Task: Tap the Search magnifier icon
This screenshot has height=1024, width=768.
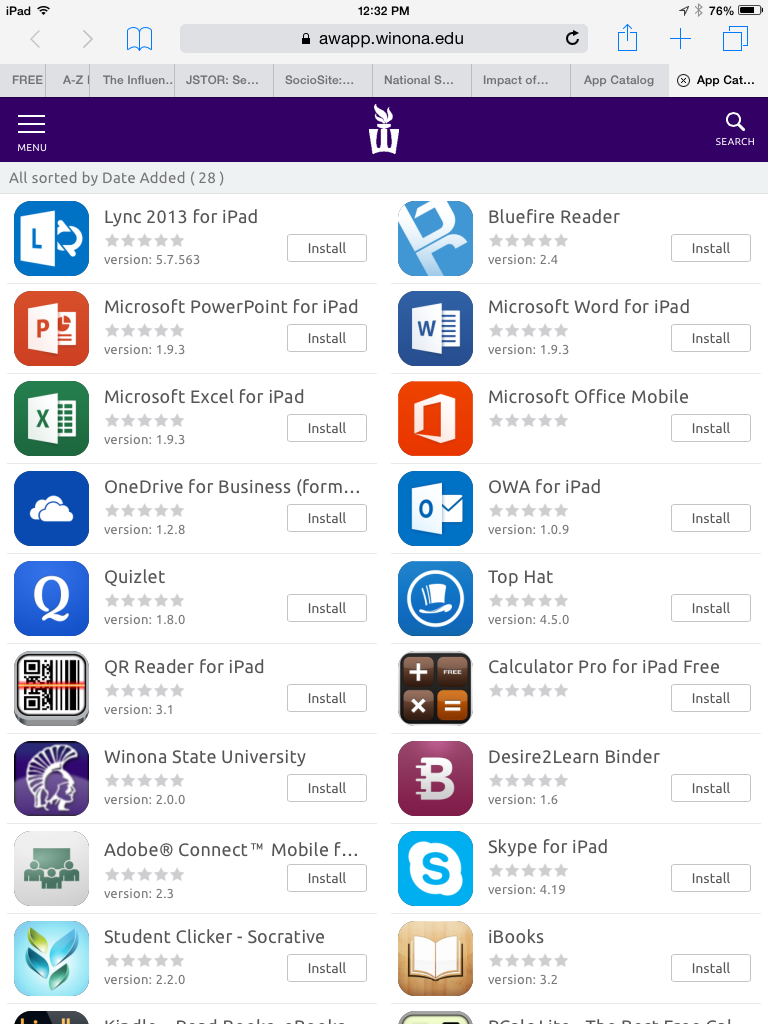Action: pyautogui.click(x=735, y=129)
